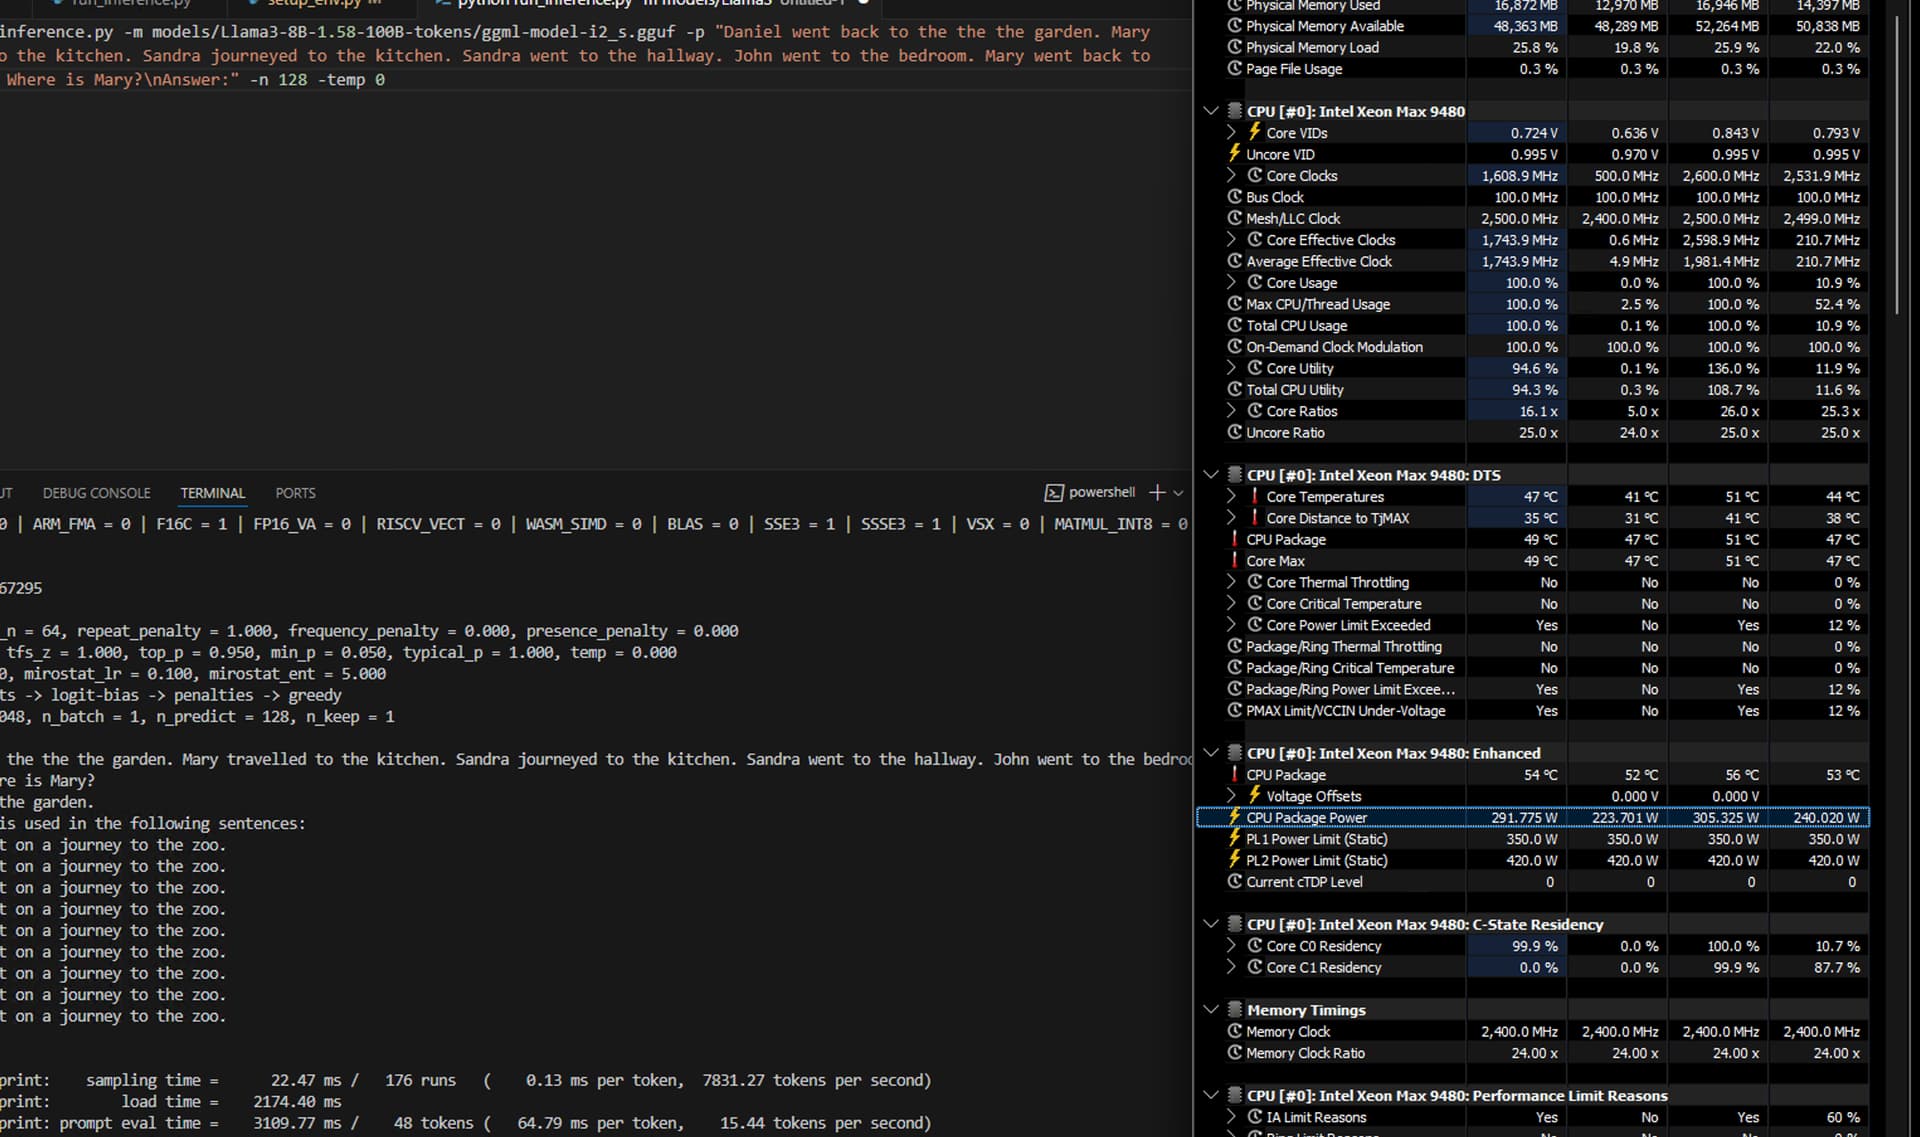Click the Memory Clock sensor clock icon
This screenshot has width=1920, height=1137.
click(1235, 1031)
